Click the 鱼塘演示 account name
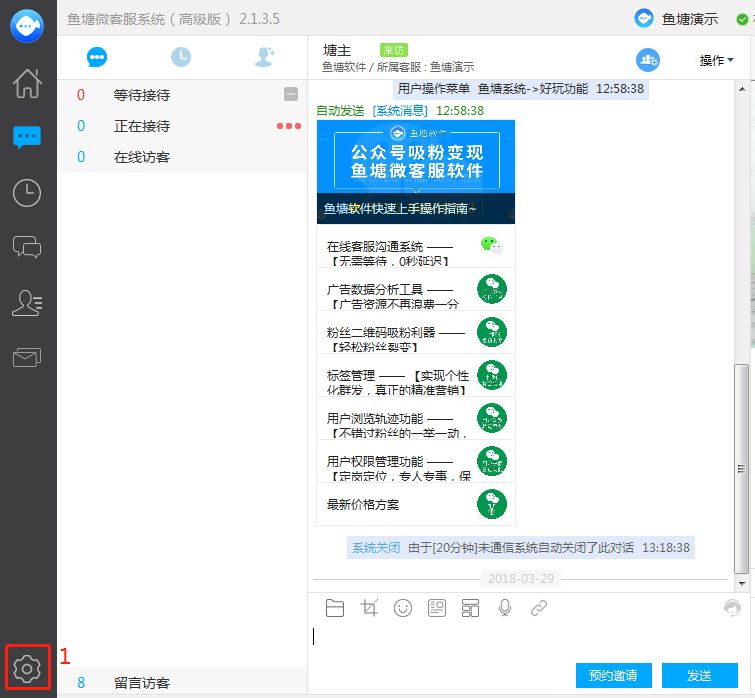 pos(690,19)
